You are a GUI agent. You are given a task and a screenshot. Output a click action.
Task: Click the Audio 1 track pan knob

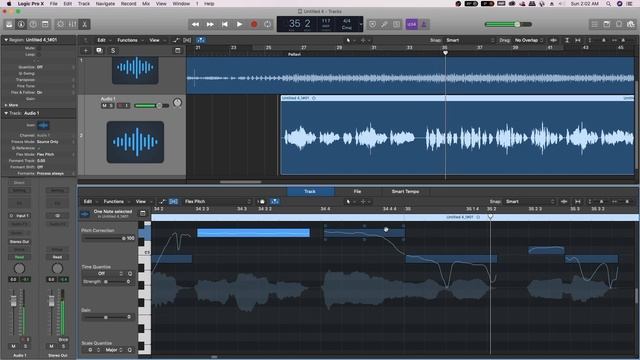point(177,103)
